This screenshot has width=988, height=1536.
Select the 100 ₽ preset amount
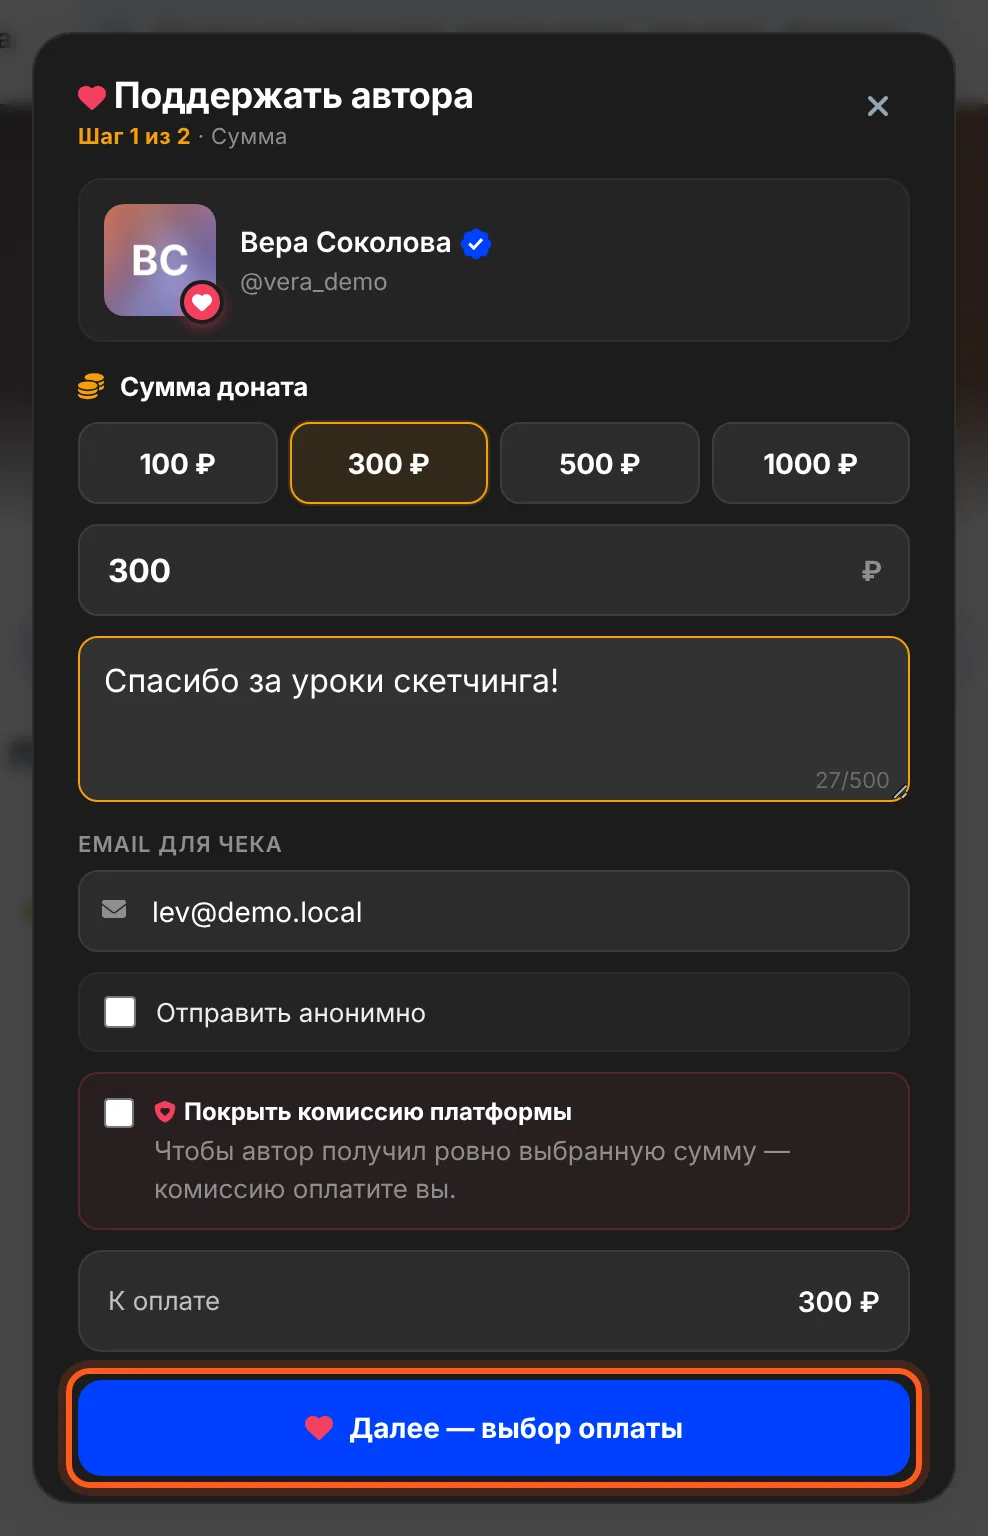pos(178,463)
